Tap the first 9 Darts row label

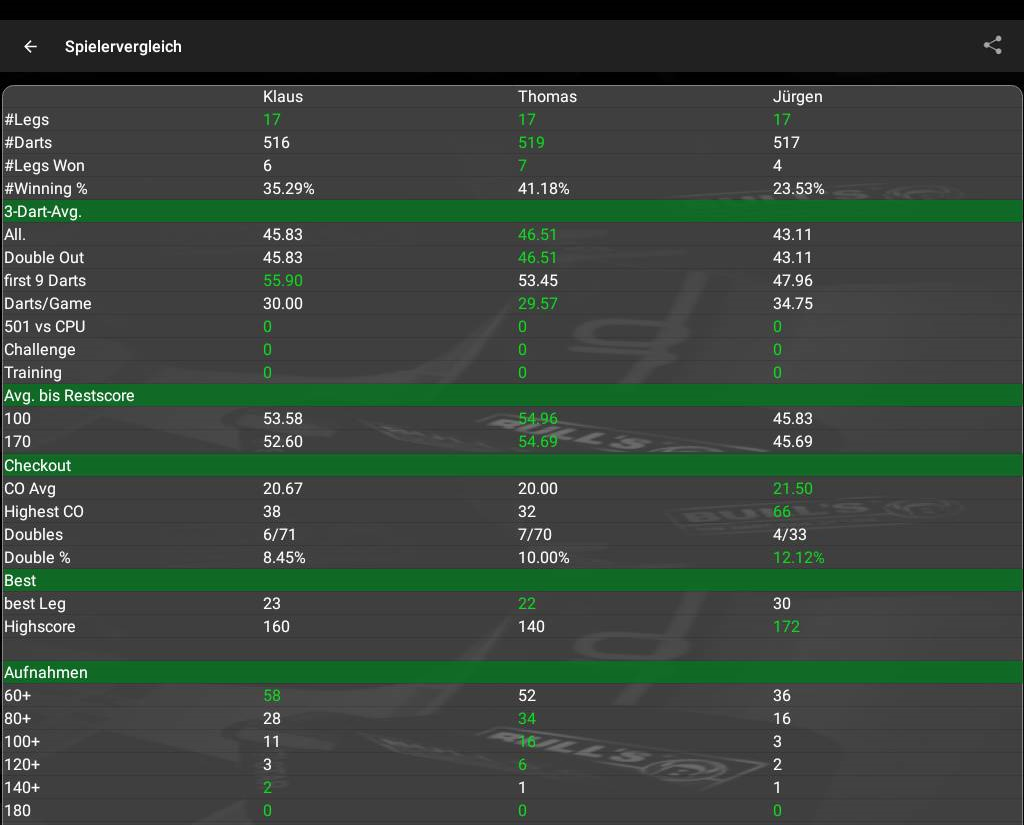46,281
